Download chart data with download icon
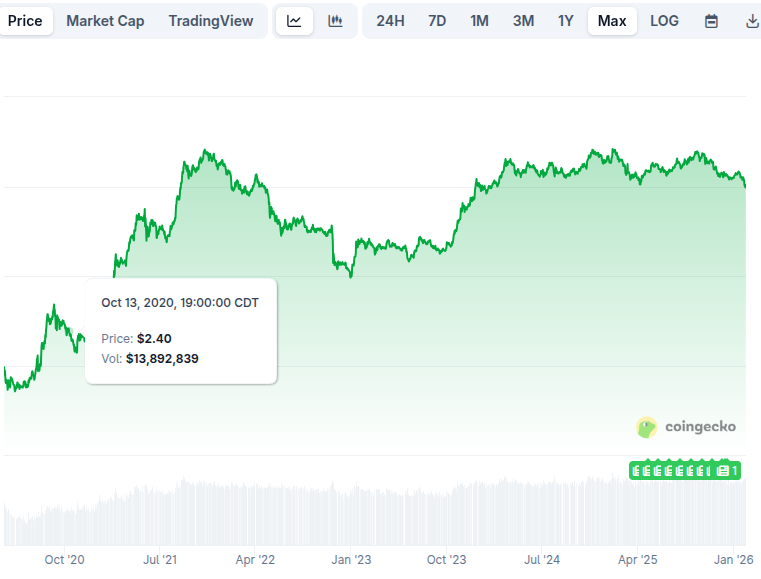The height and width of the screenshot is (579, 761). click(x=751, y=21)
